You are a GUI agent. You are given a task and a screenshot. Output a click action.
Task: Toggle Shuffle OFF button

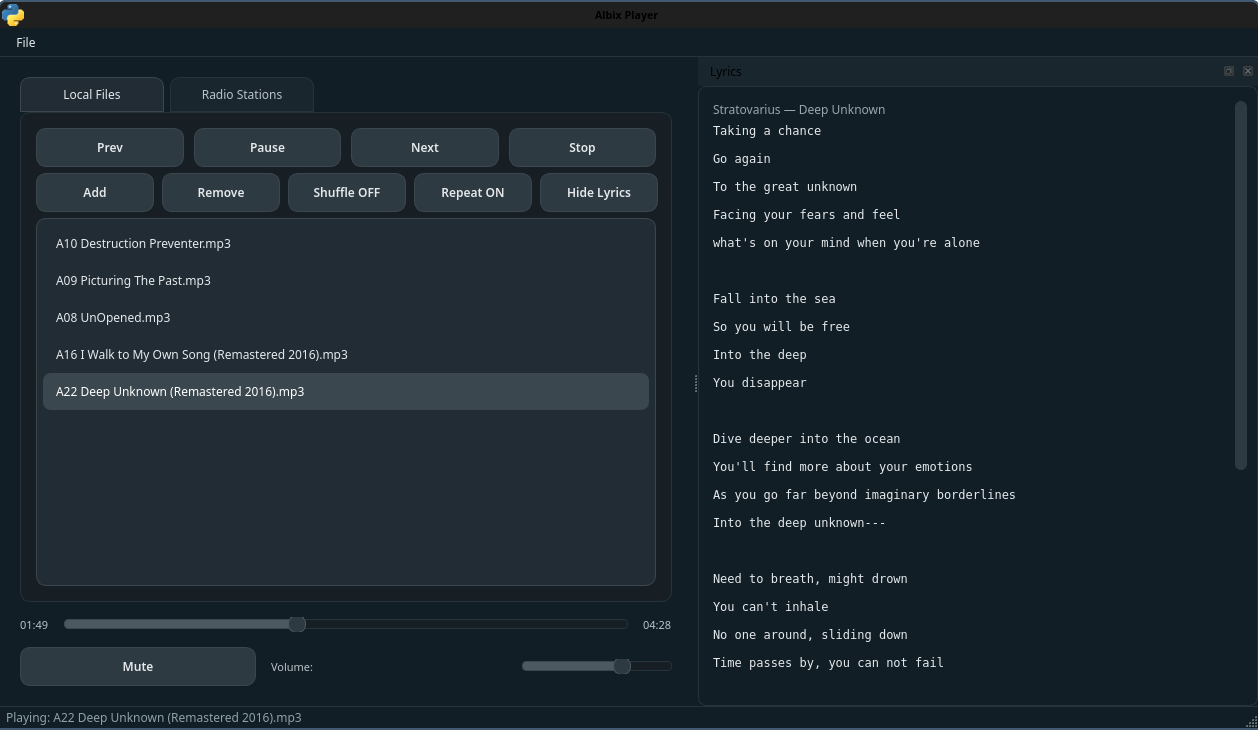coord(346,192)
